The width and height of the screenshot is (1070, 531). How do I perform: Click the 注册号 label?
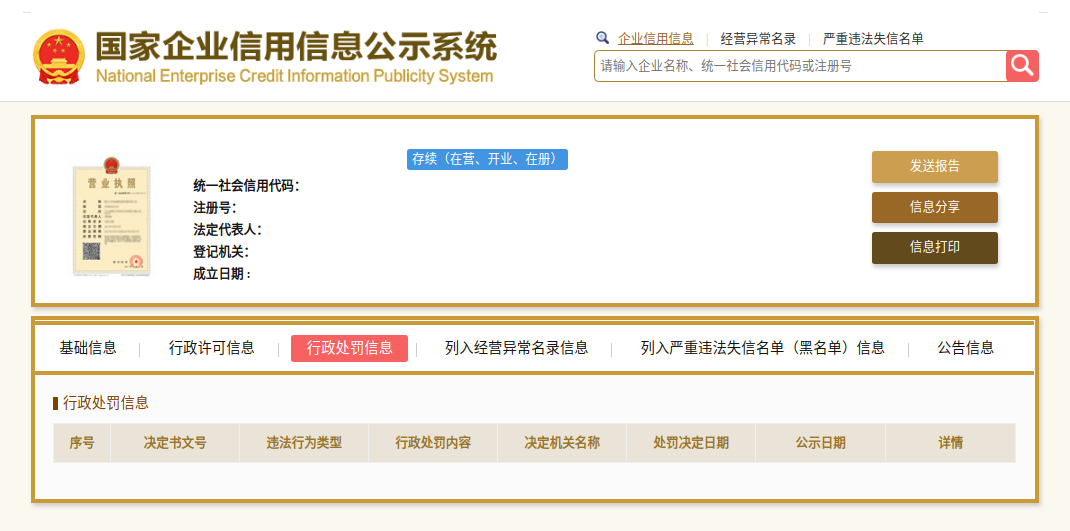tap(214, 208)
